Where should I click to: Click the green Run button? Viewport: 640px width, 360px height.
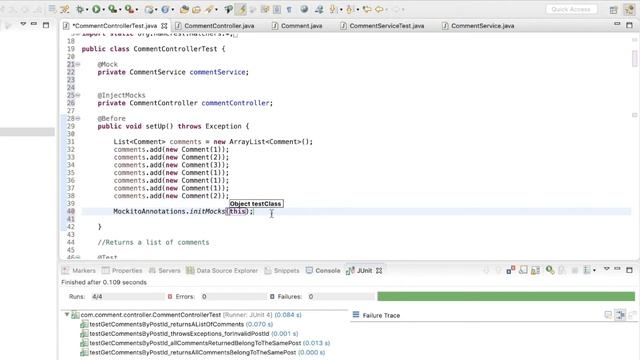click(96, 9)
